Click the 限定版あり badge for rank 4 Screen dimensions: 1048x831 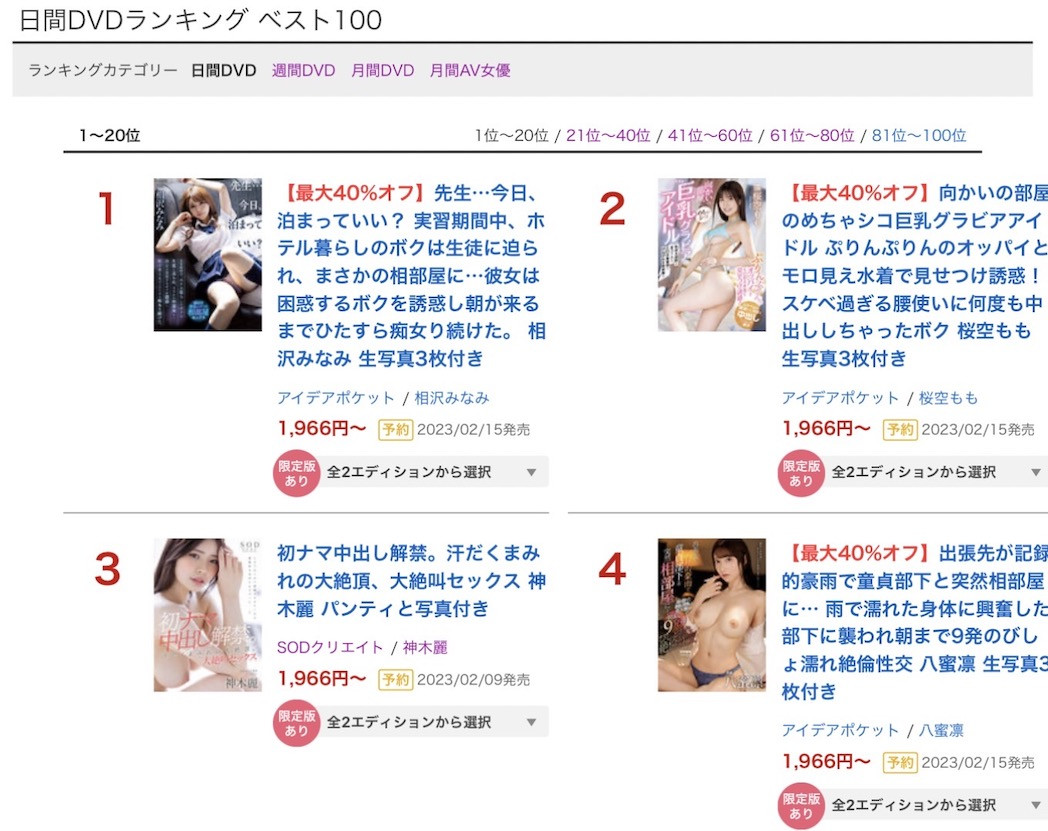[801, 806]
